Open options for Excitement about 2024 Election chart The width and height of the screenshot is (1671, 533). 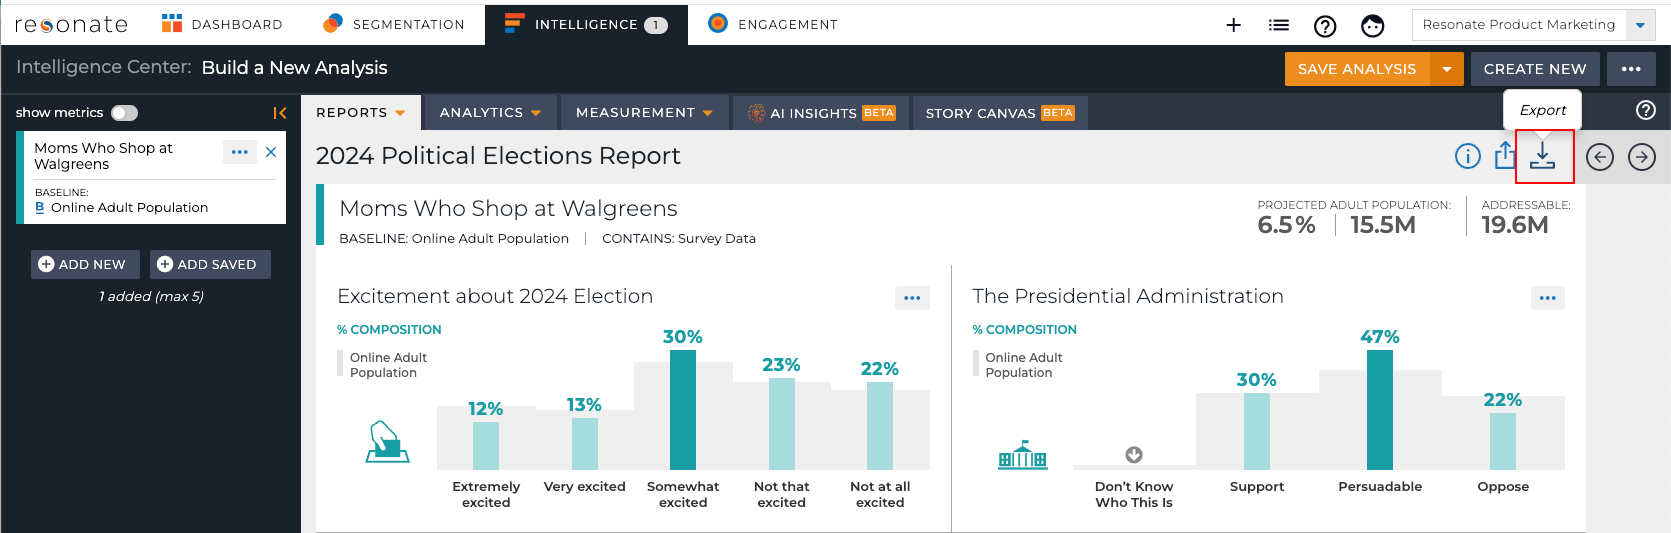(912, 298)
